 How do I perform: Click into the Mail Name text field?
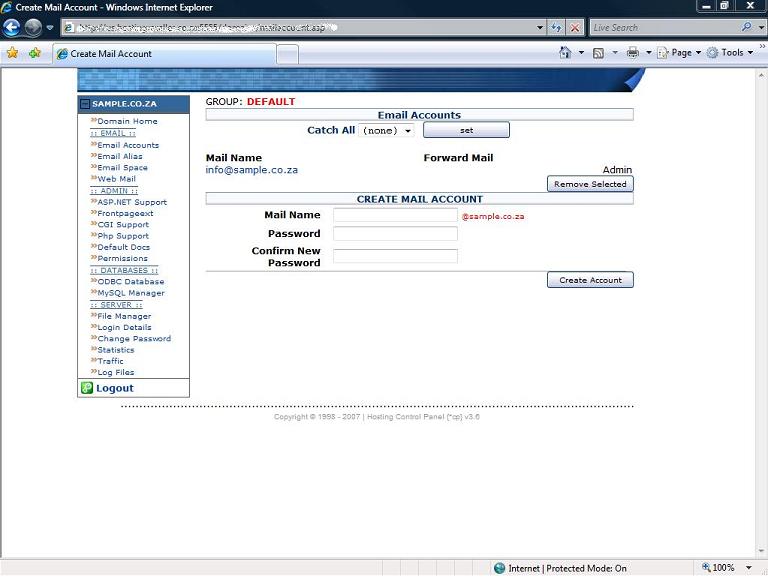(x=395, y=215)
